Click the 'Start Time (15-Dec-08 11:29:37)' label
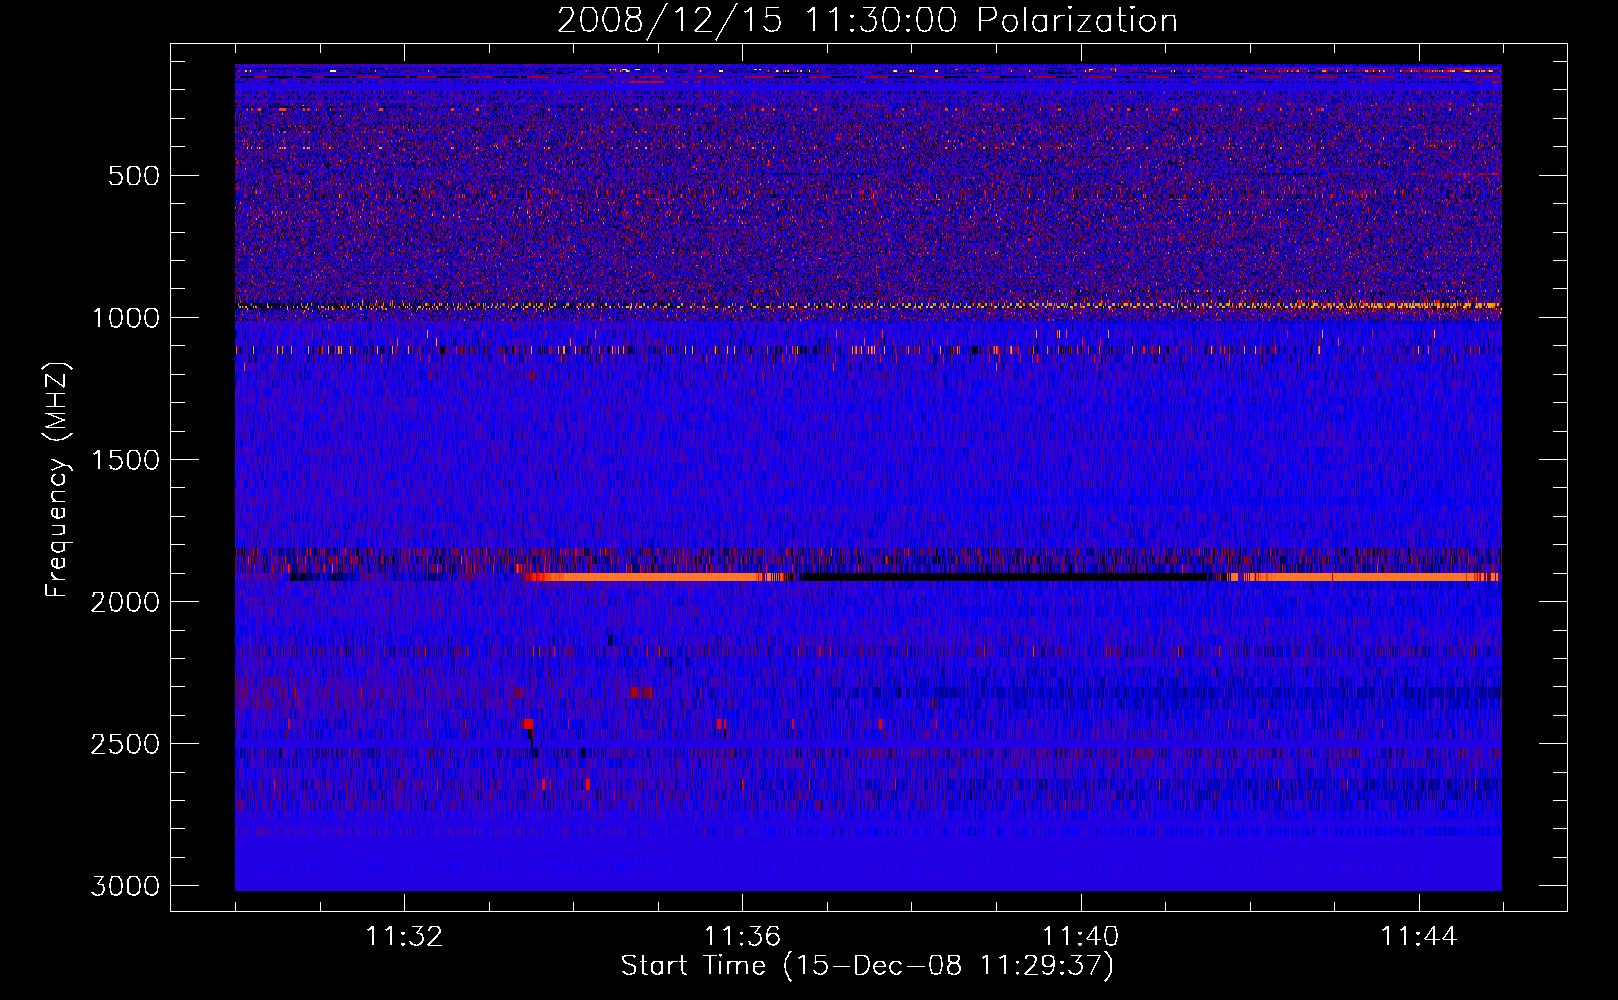 coord(867,966)
